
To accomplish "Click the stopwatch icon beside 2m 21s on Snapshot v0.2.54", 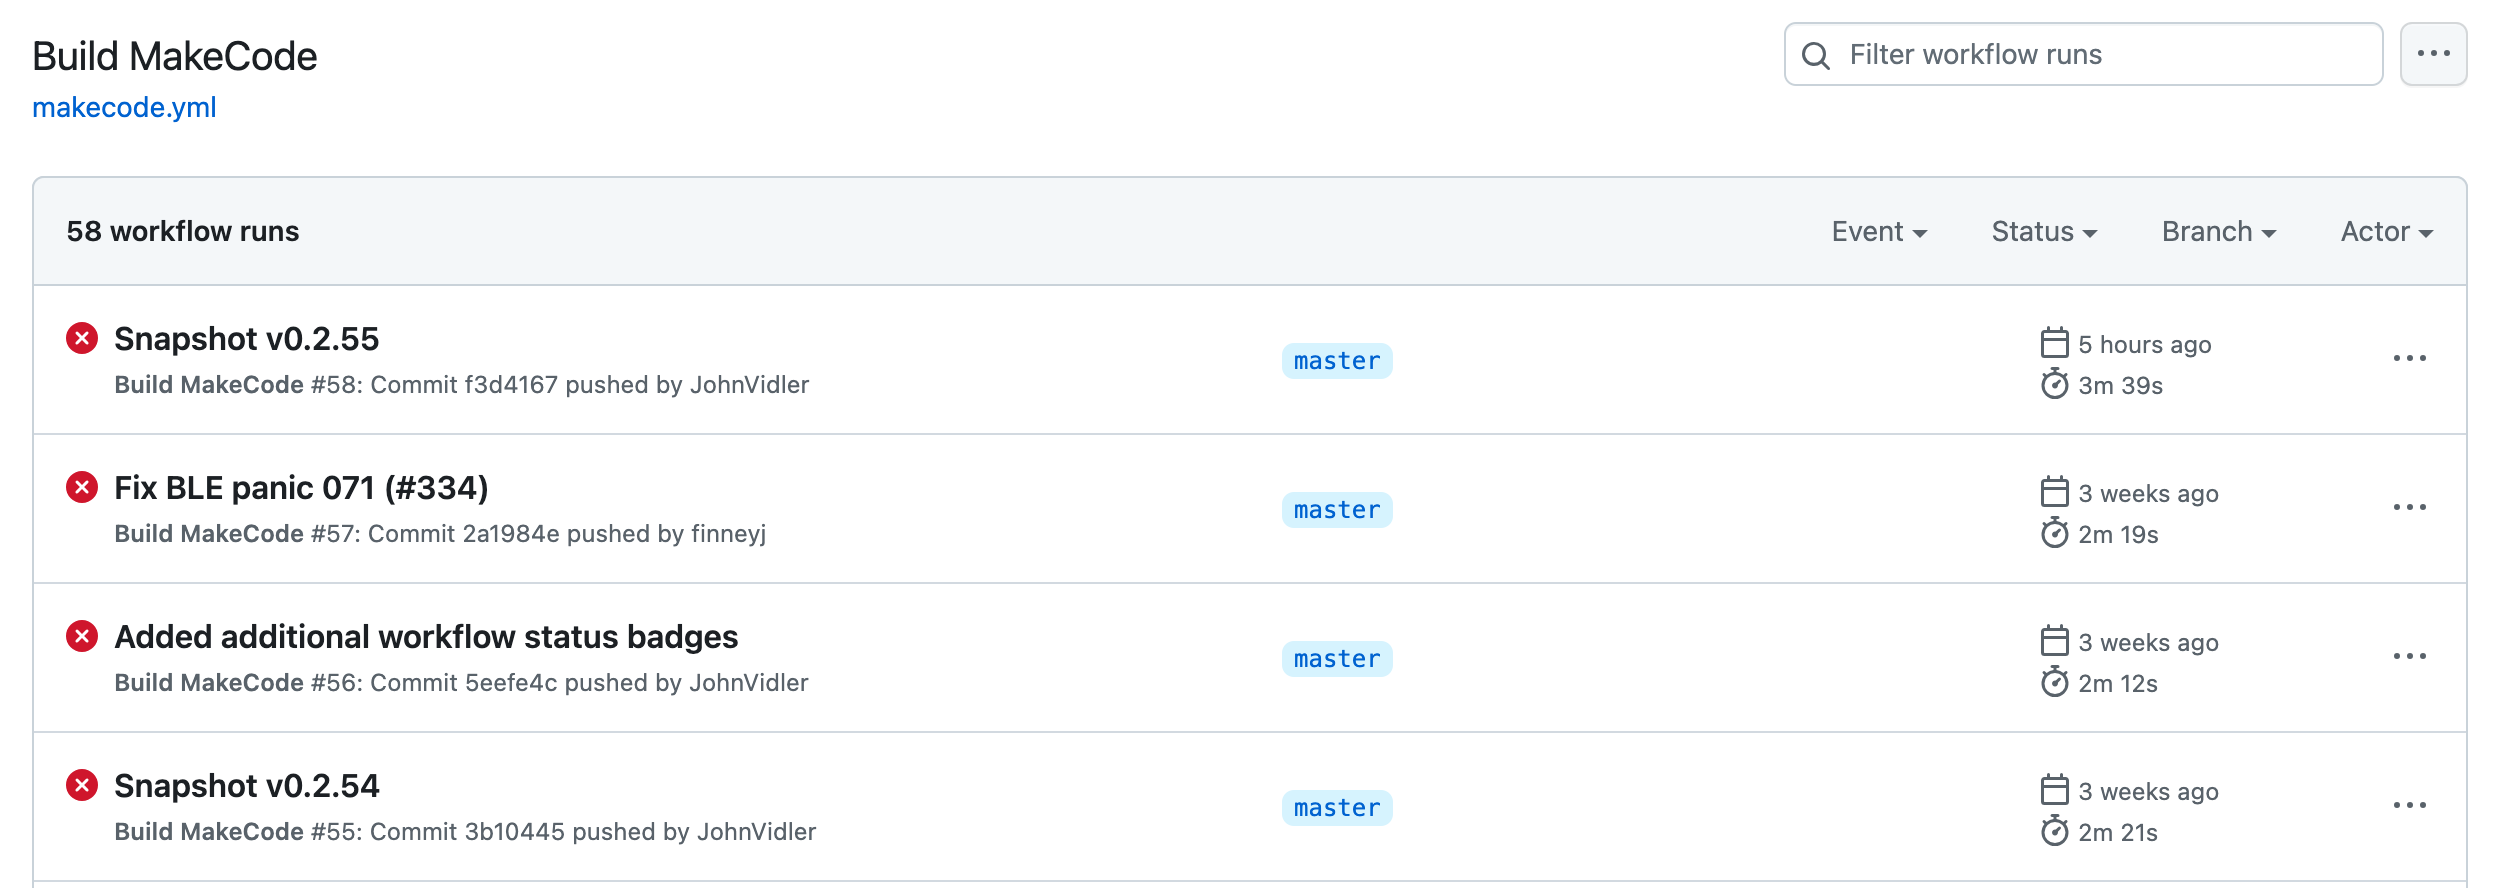I will pyautogui.click(x=2056, y=832).
